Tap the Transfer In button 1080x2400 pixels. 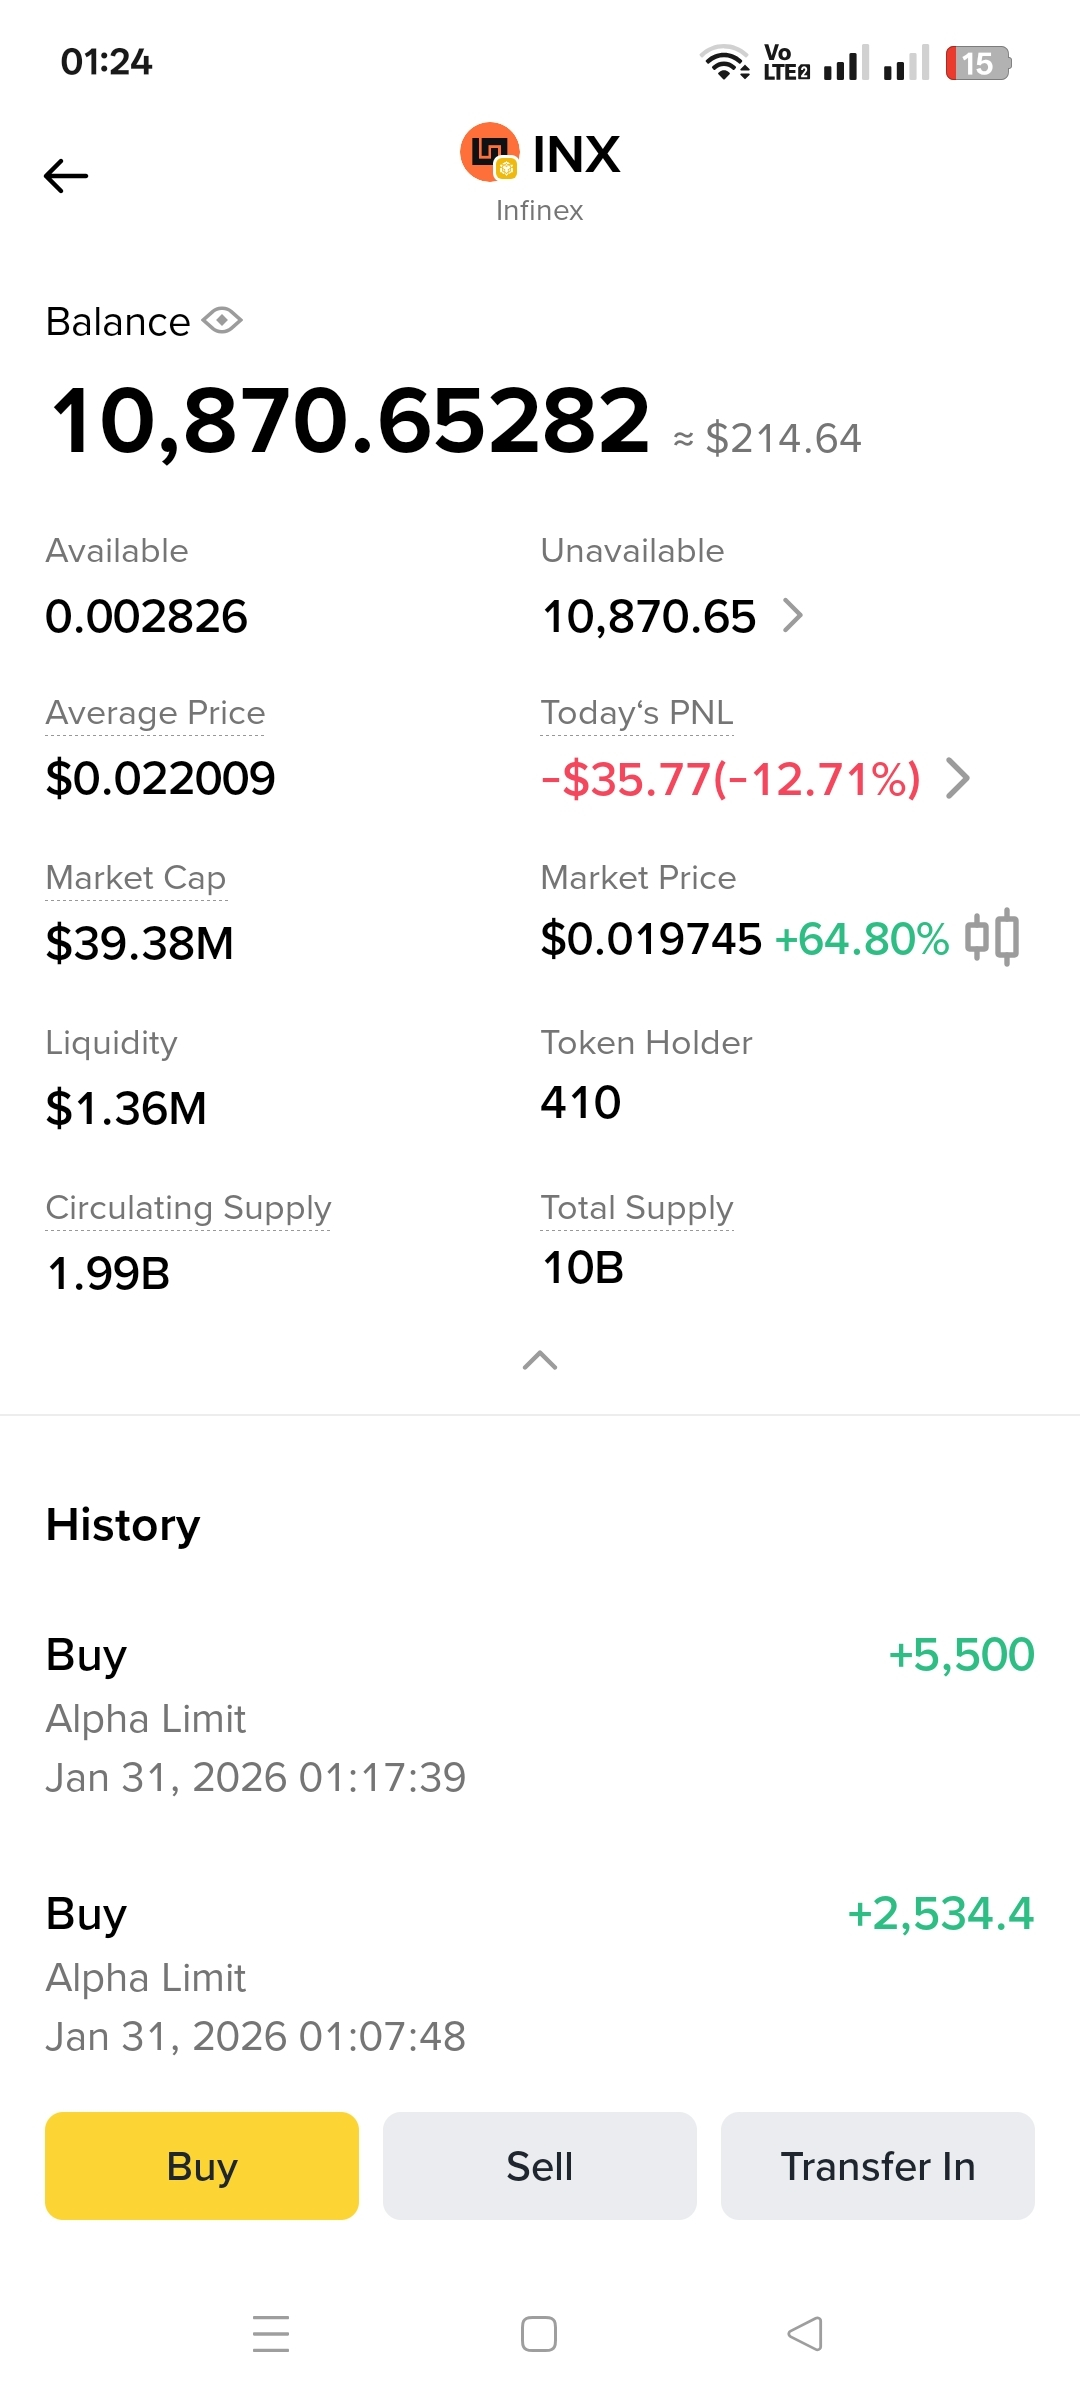[x=878, y=2166]
